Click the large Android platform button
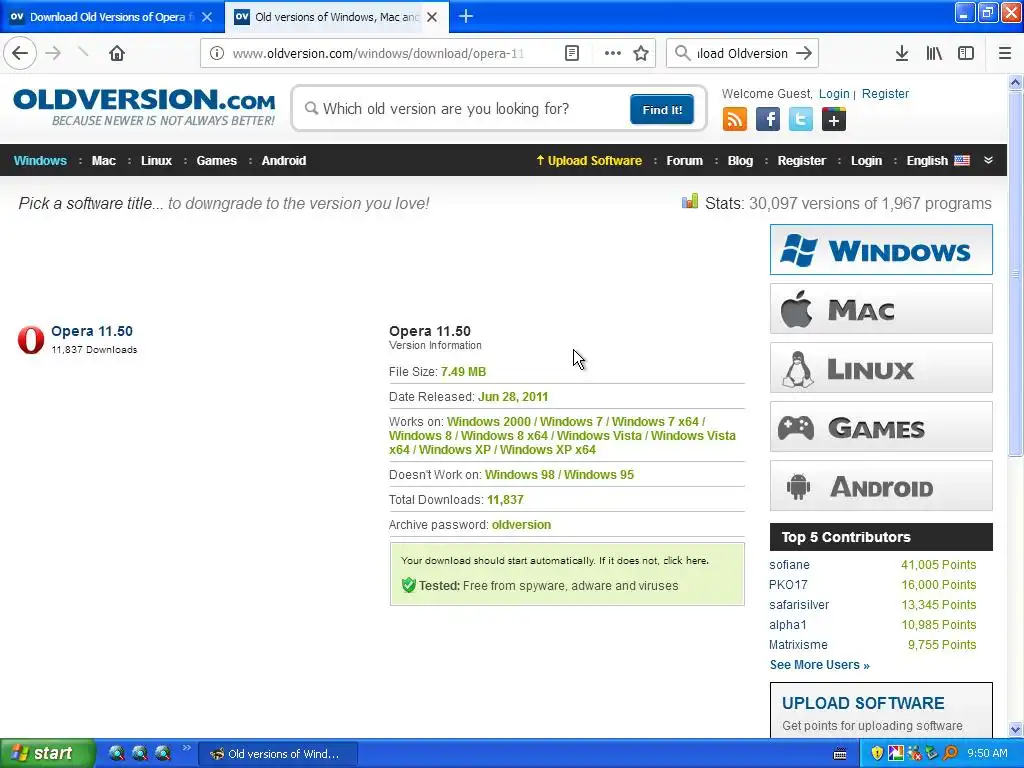 (881, 486)
